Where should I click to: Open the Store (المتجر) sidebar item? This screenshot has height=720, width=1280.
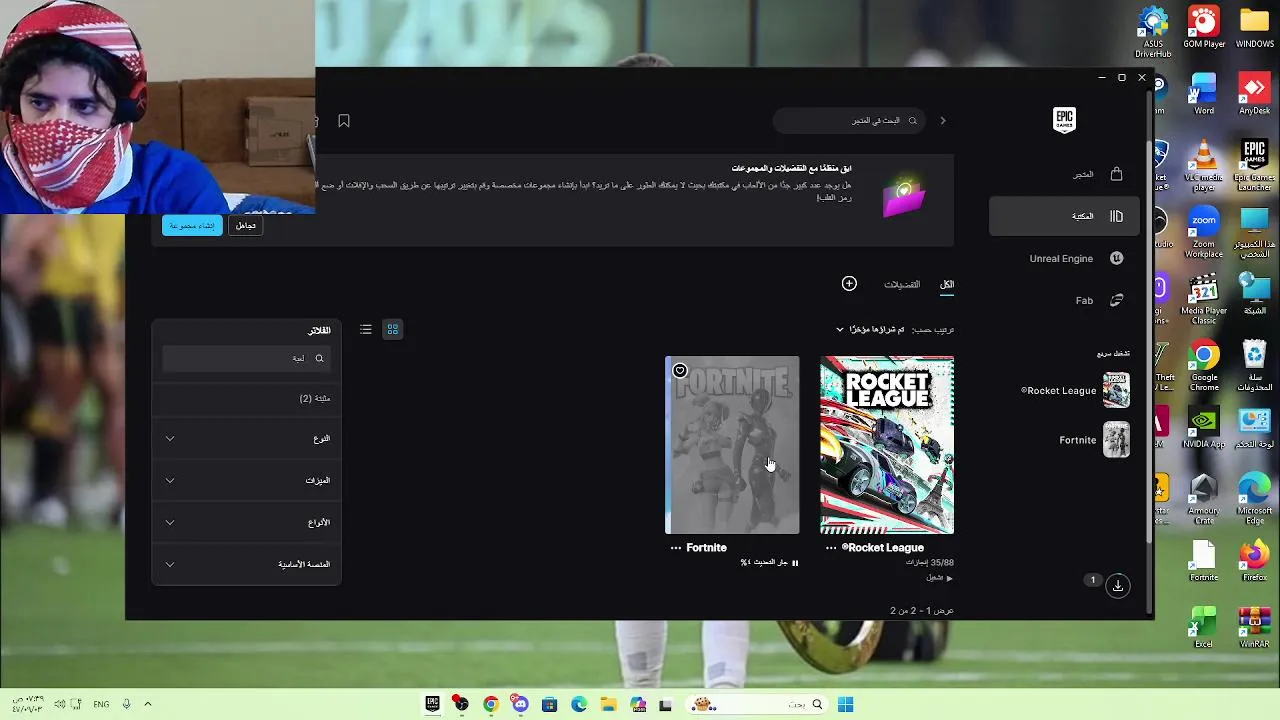1064,174
